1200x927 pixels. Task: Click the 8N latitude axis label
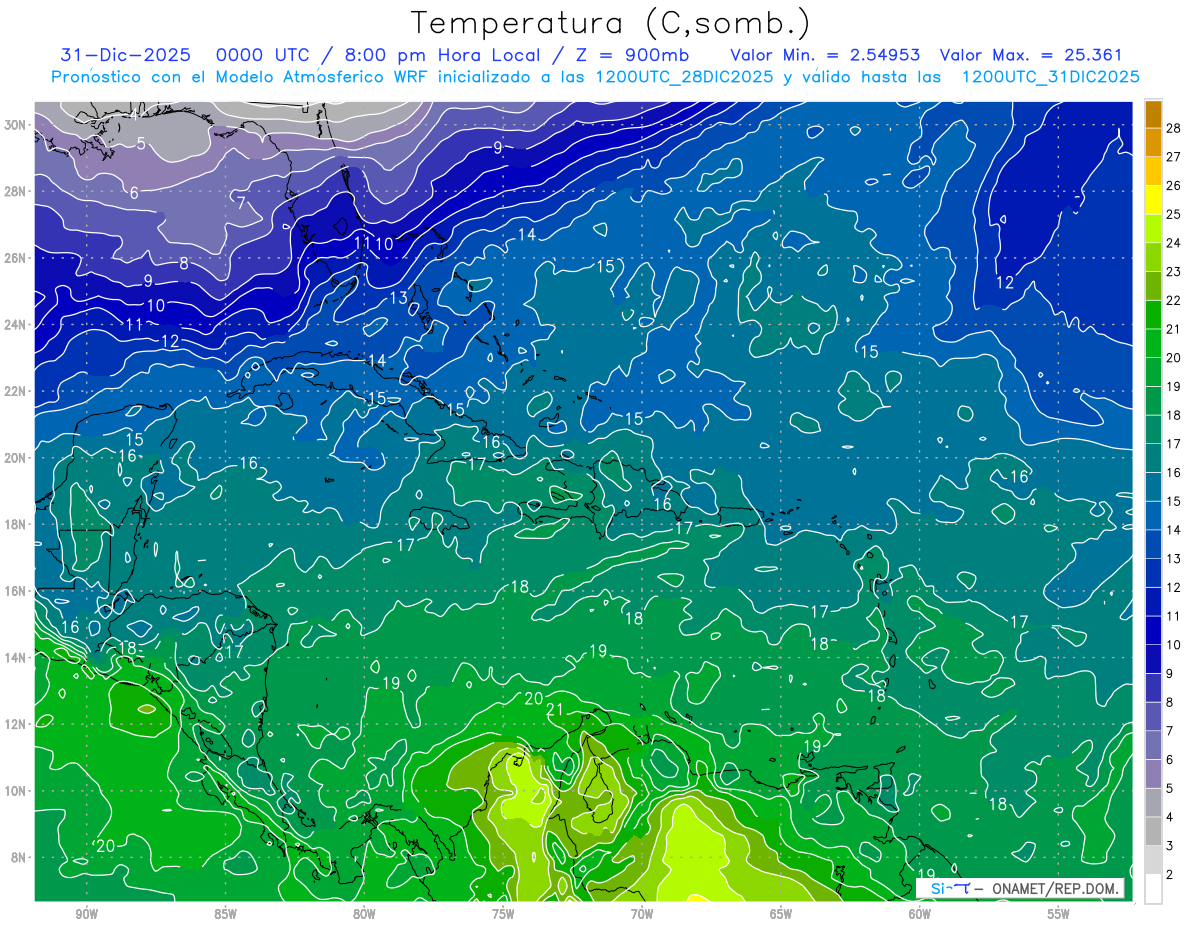pyautogui.click(x=20, y=857)
